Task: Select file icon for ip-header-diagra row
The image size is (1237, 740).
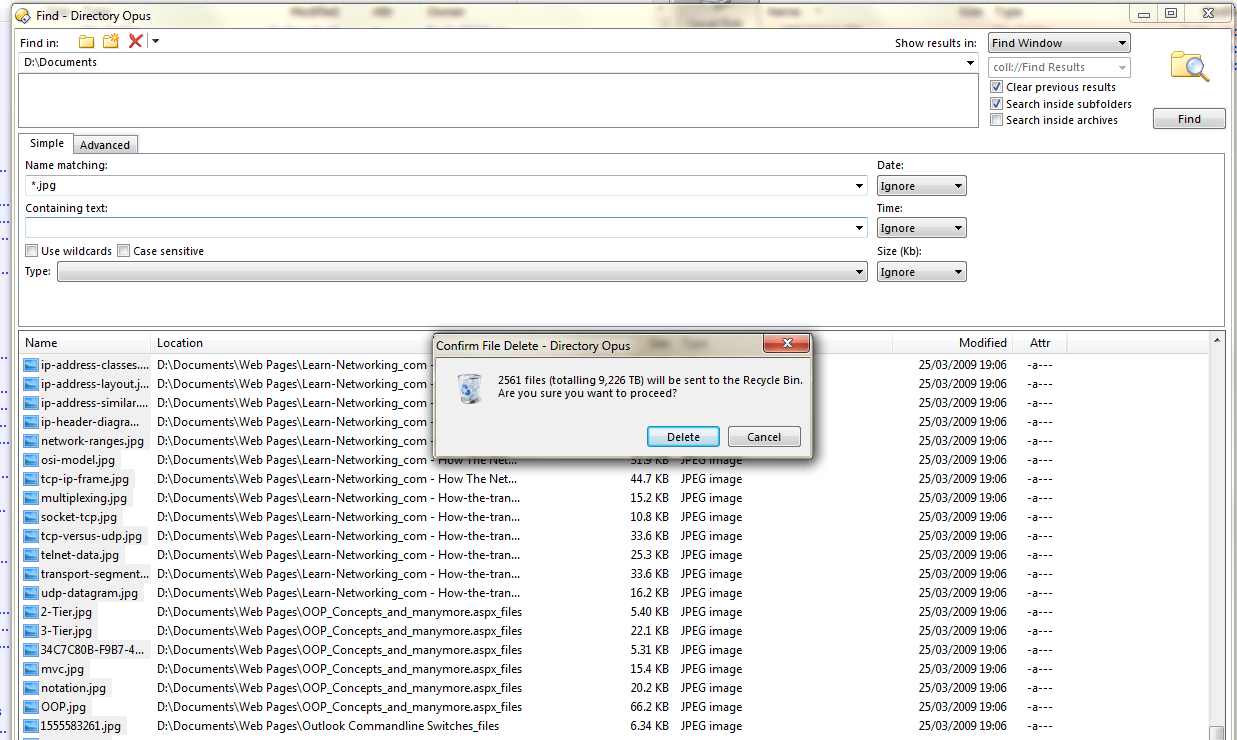Action: [31, 422]
